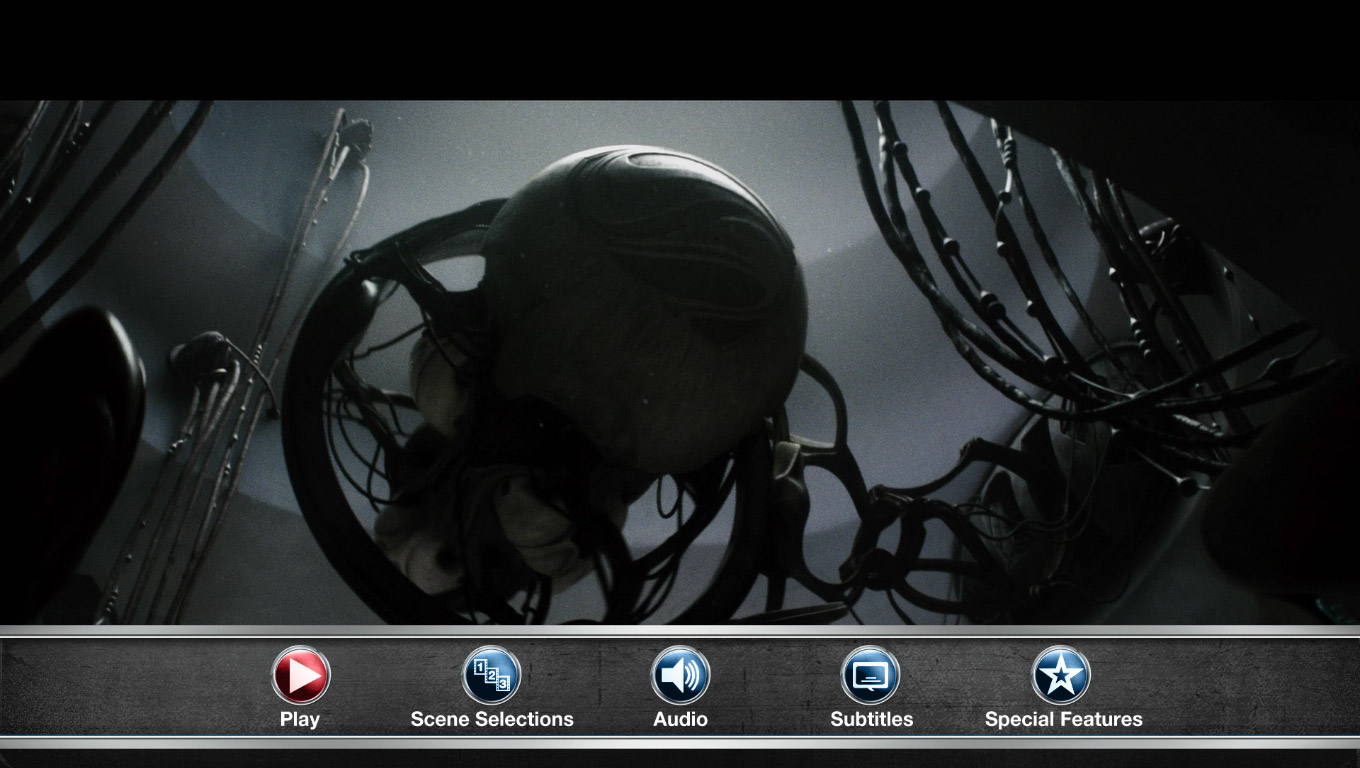The width and height of the screenshot is (1360, 768).
Task: Start the movie with the Play label
Action: click(300, 719)
